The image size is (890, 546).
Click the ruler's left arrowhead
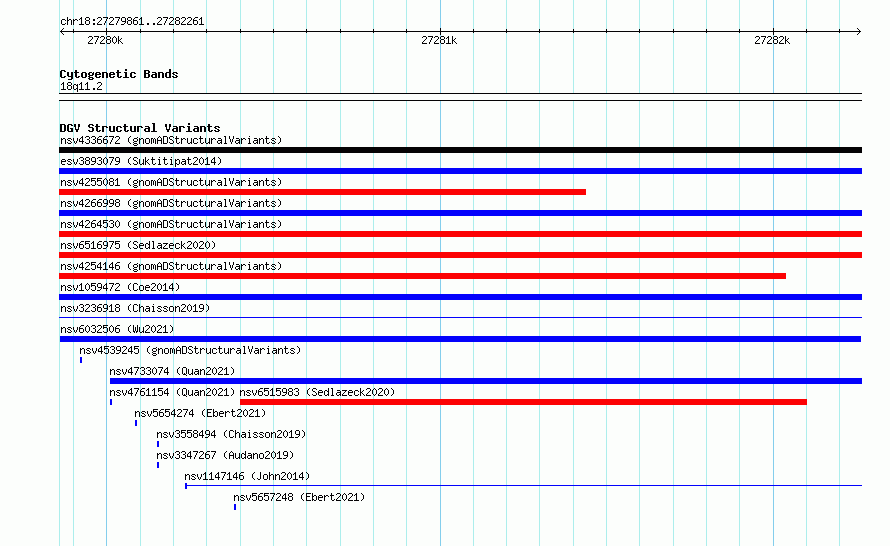62,32
